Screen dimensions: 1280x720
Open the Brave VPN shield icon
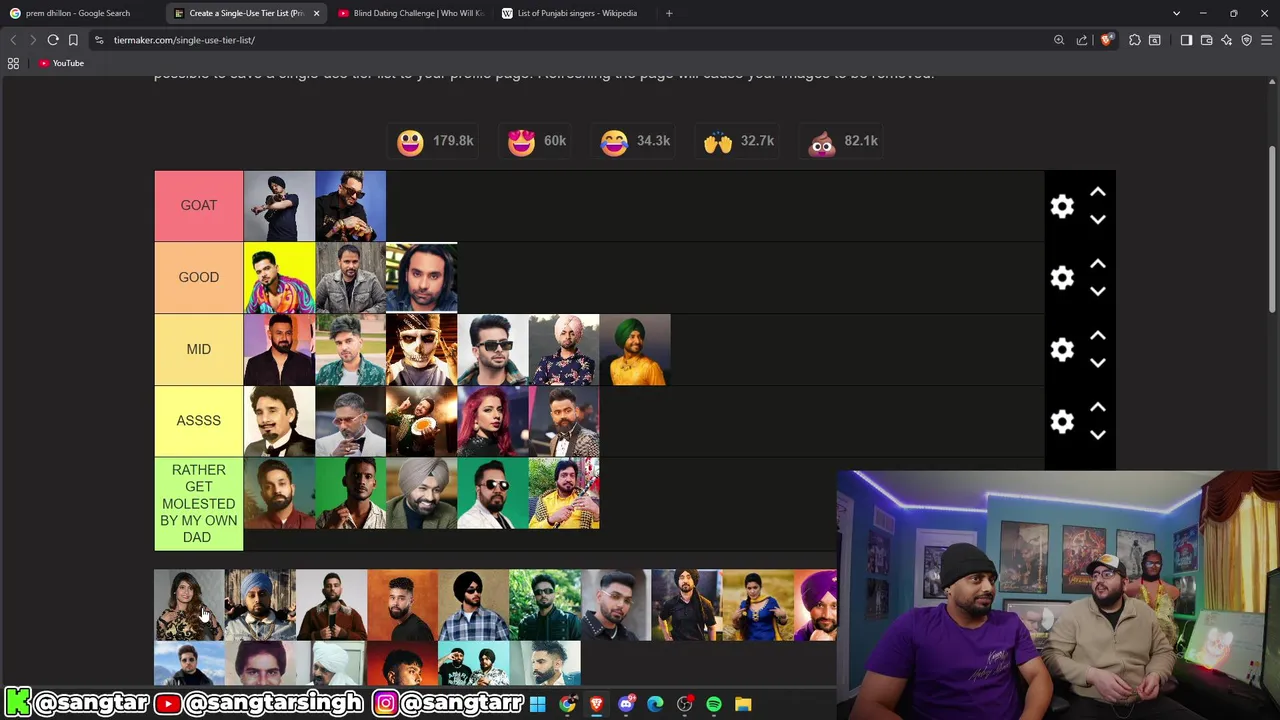pyautogui.click(x=1247, y=40)
